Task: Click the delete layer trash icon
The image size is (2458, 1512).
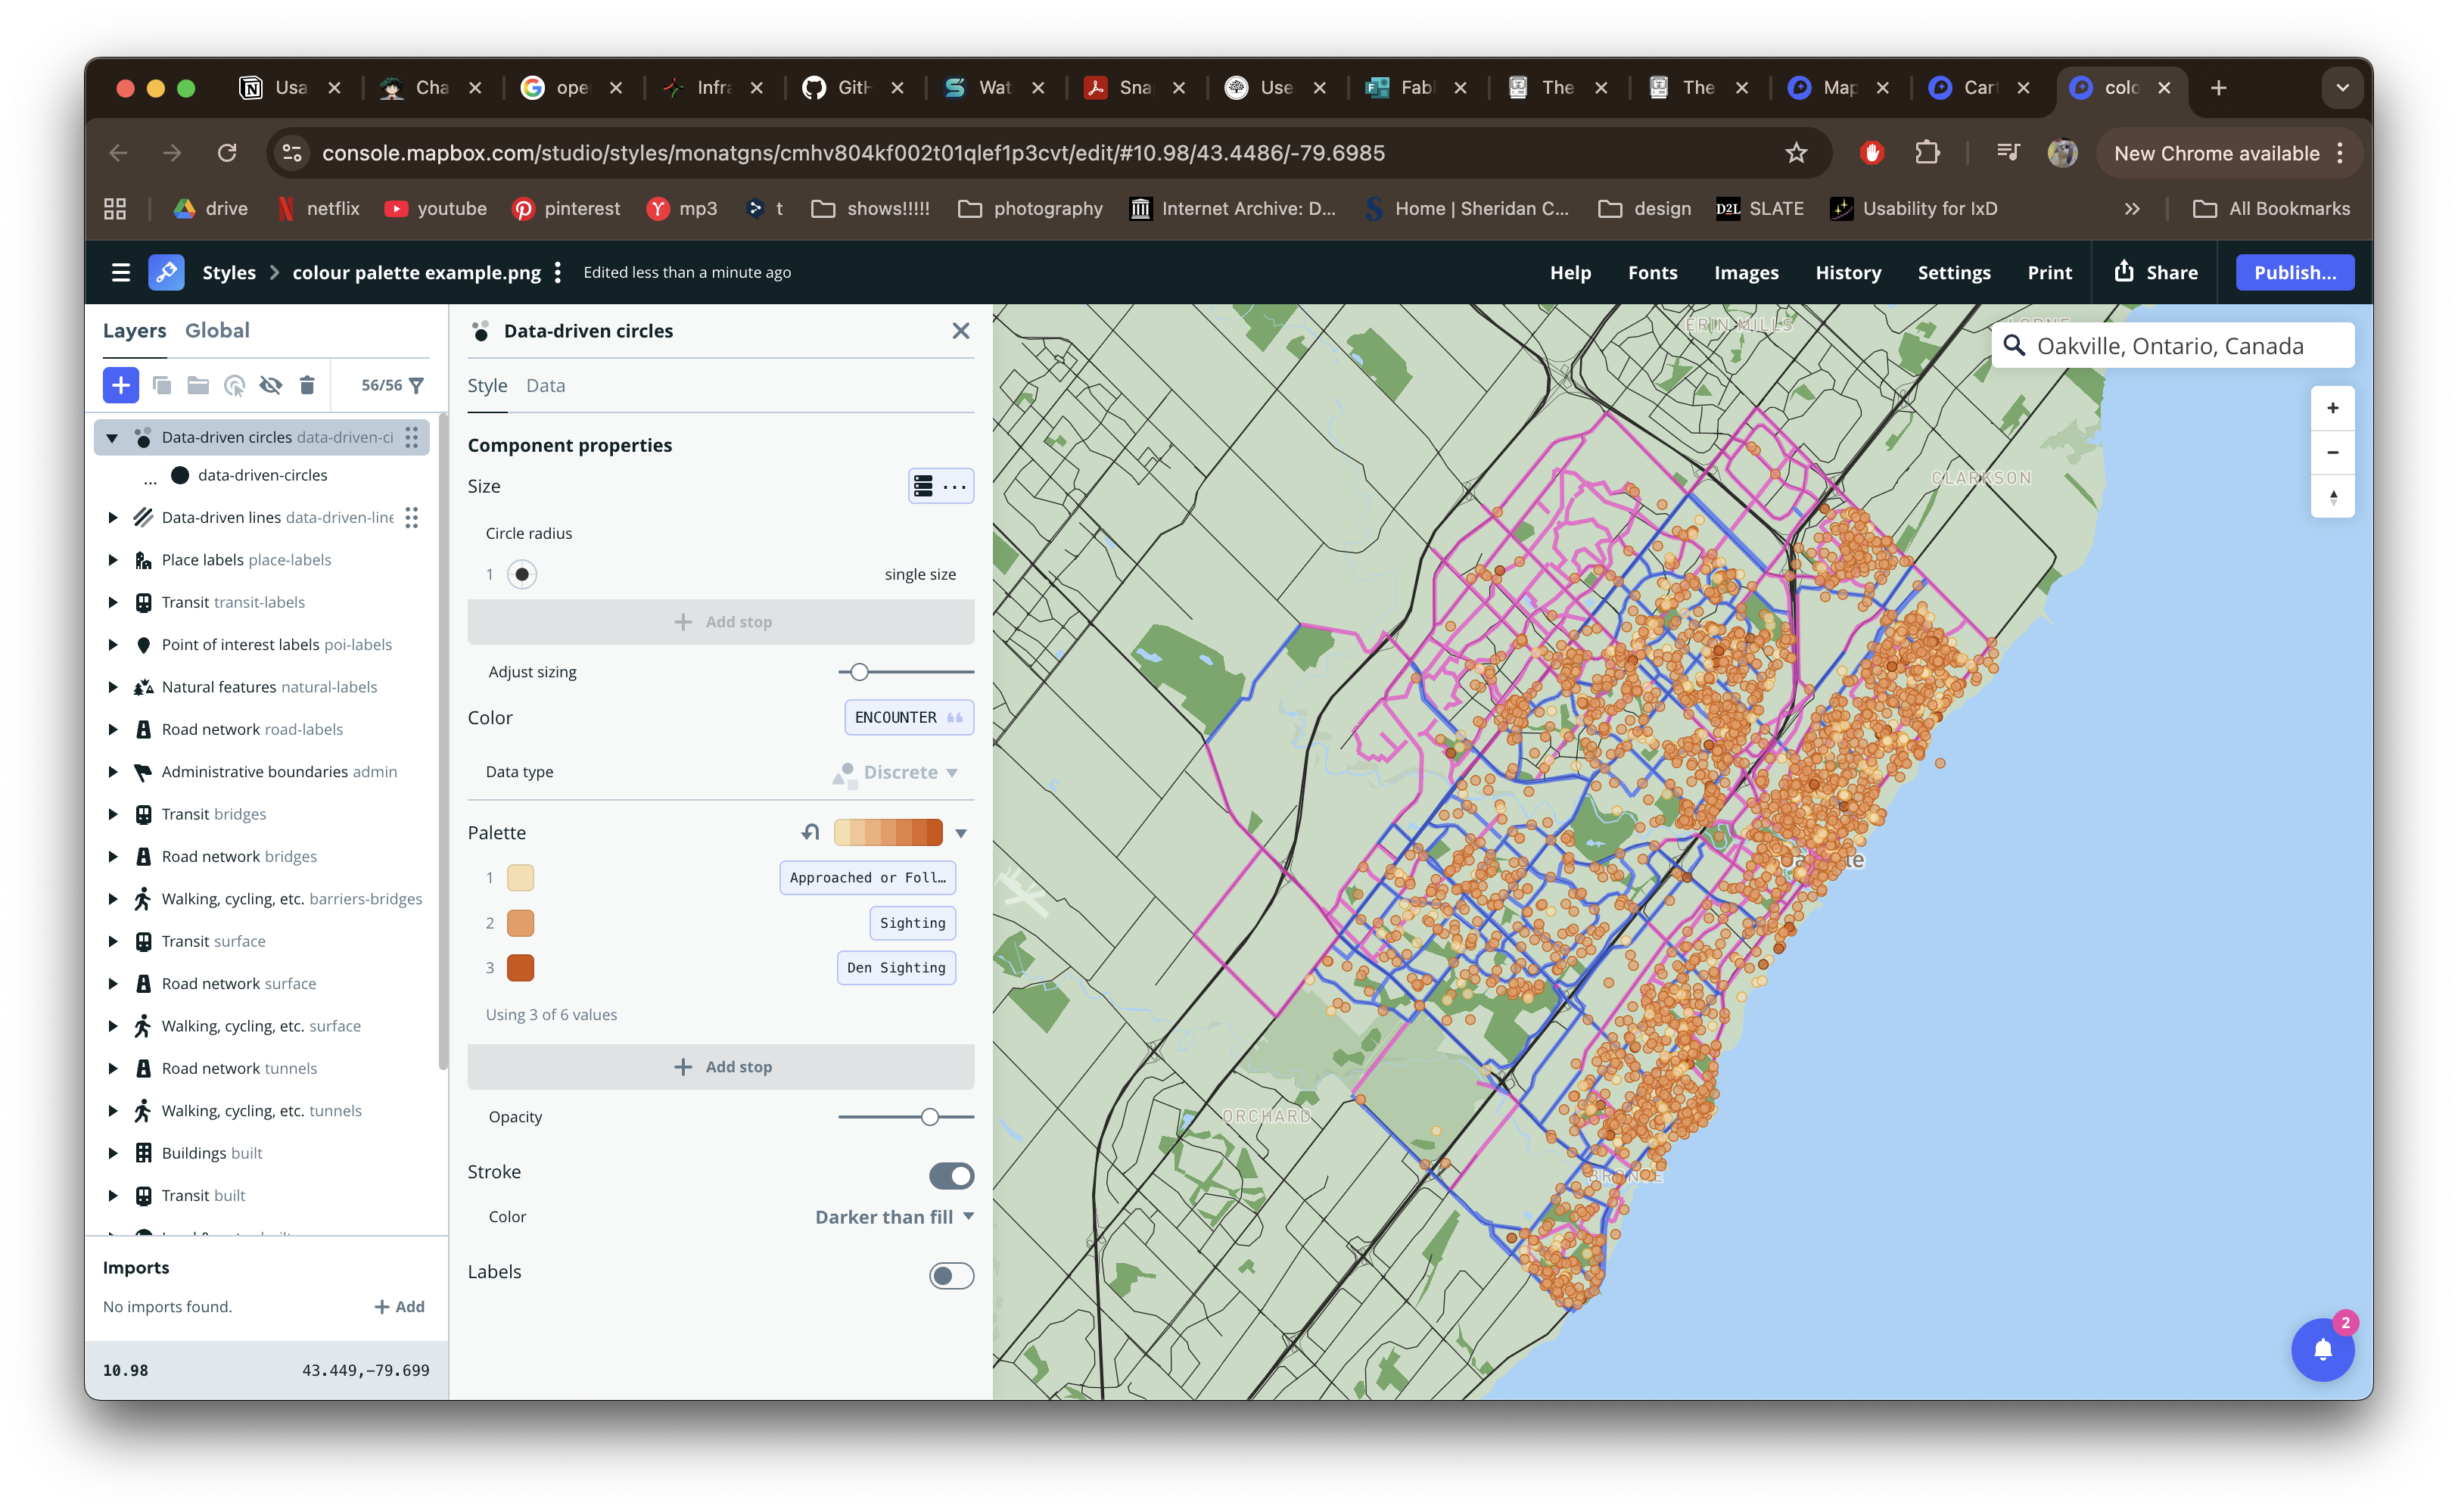Action: click(x=307, y=385)
